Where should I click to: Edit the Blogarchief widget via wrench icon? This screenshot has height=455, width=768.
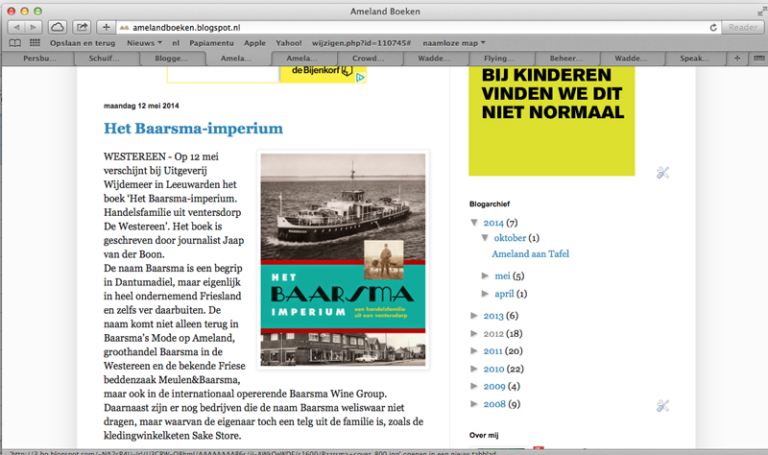663,406
